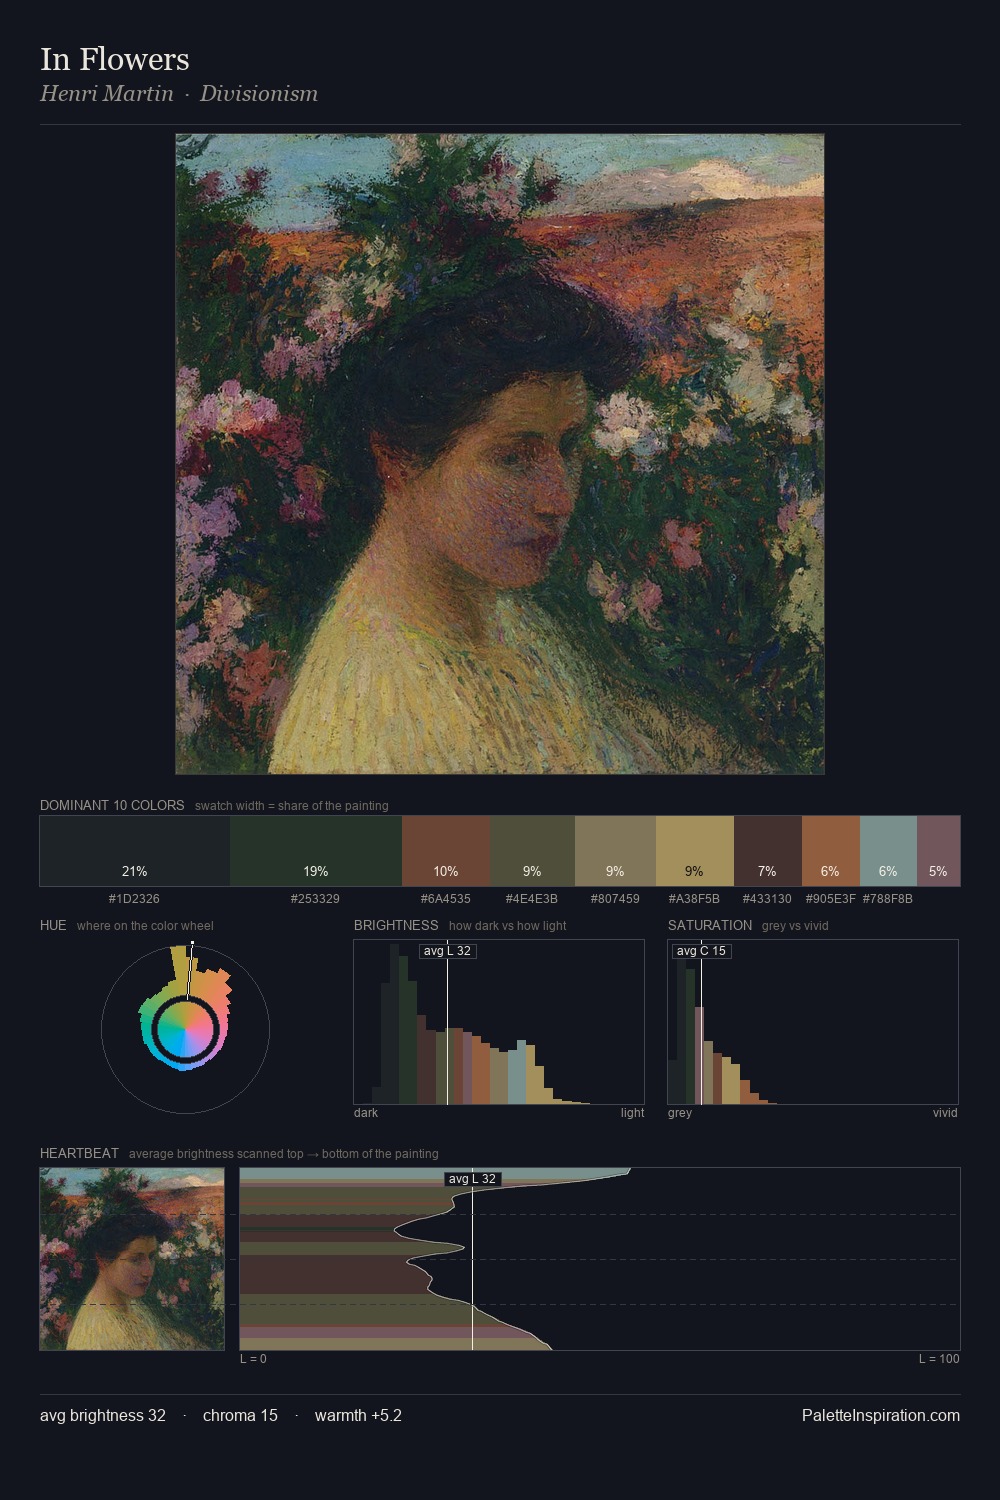Viewport: 1000px width, 1500px height.
Task: Click the hex code '#433130' label
Action: pyautogui.click(x=767, y=899)
